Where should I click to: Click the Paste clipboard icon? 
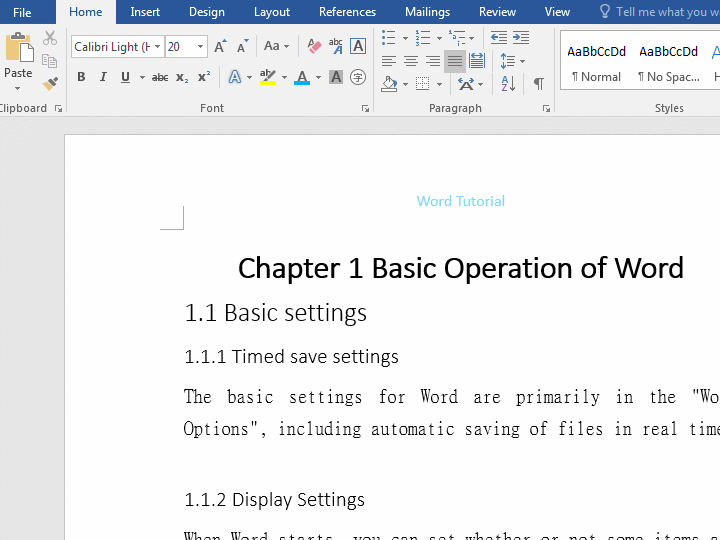18,47
